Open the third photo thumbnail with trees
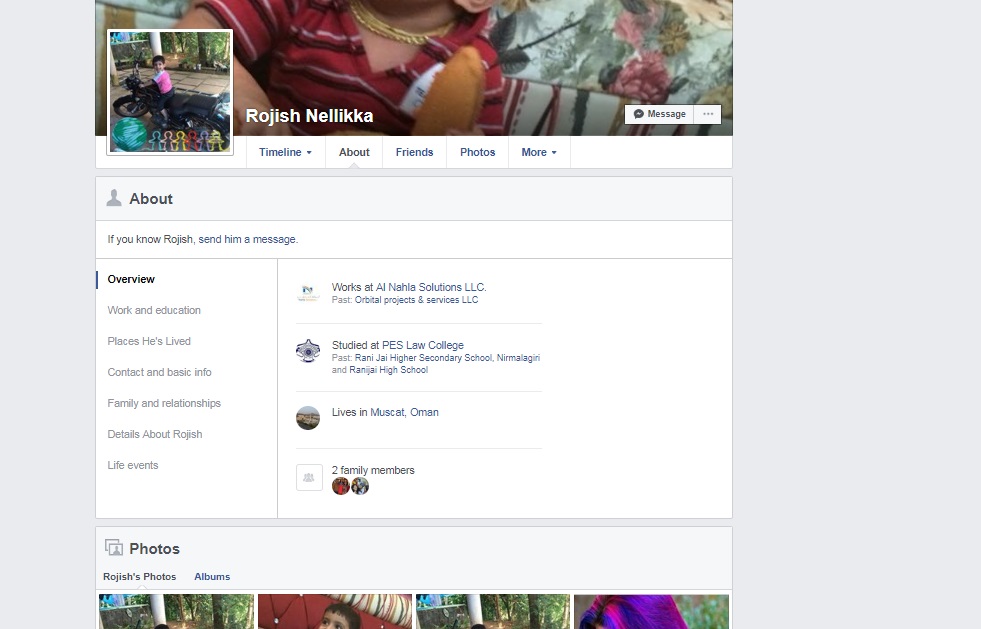This screenshot has width=981, height=629. 493,611
